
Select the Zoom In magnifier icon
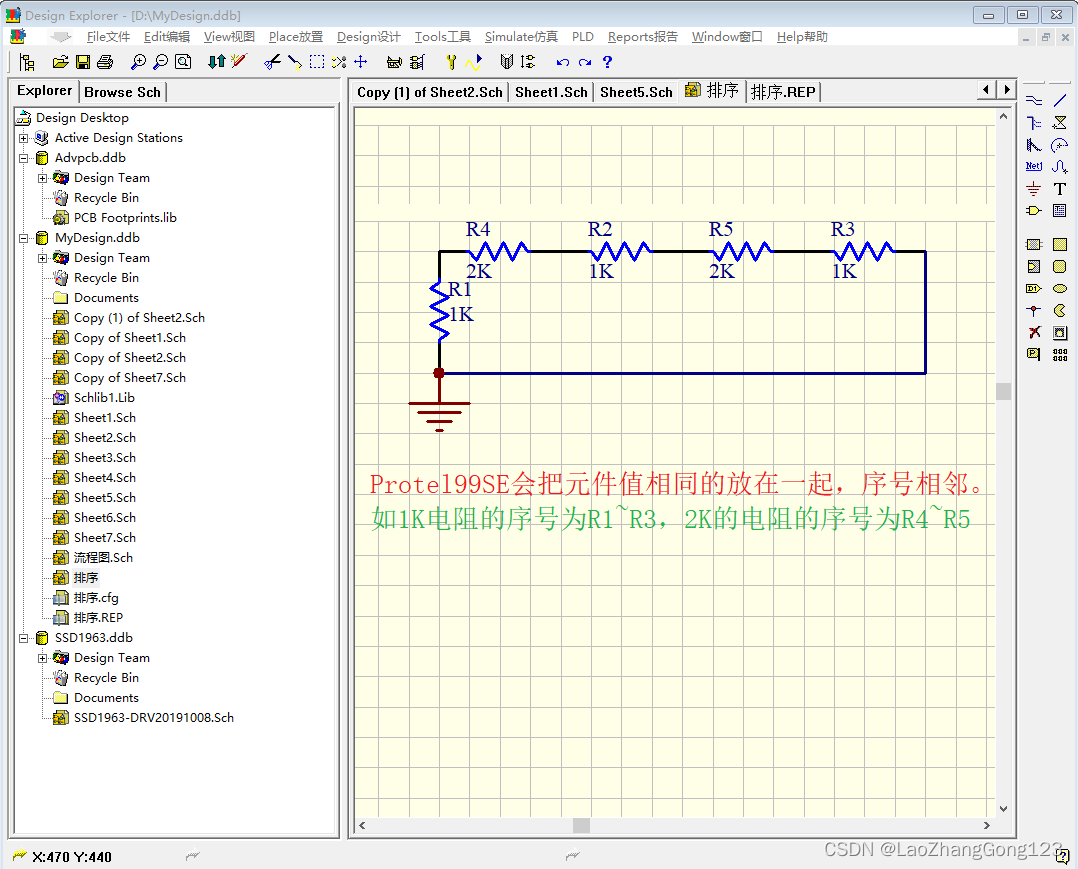point(138,63)
